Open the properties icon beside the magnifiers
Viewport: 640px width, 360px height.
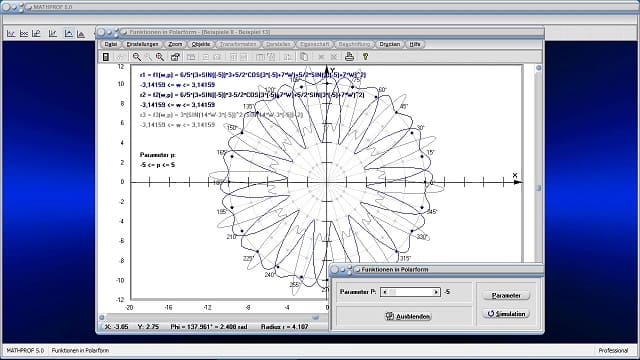[x=175, y=57]
